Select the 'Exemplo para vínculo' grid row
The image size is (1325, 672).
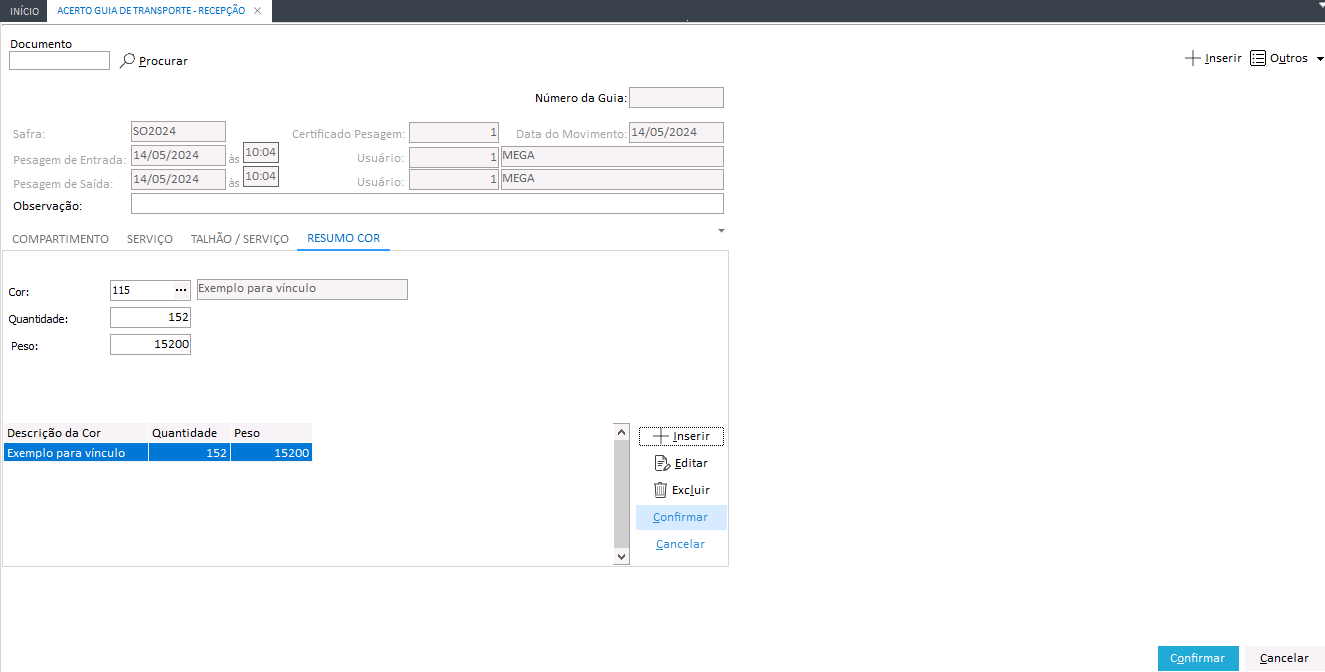pos(158,453)
